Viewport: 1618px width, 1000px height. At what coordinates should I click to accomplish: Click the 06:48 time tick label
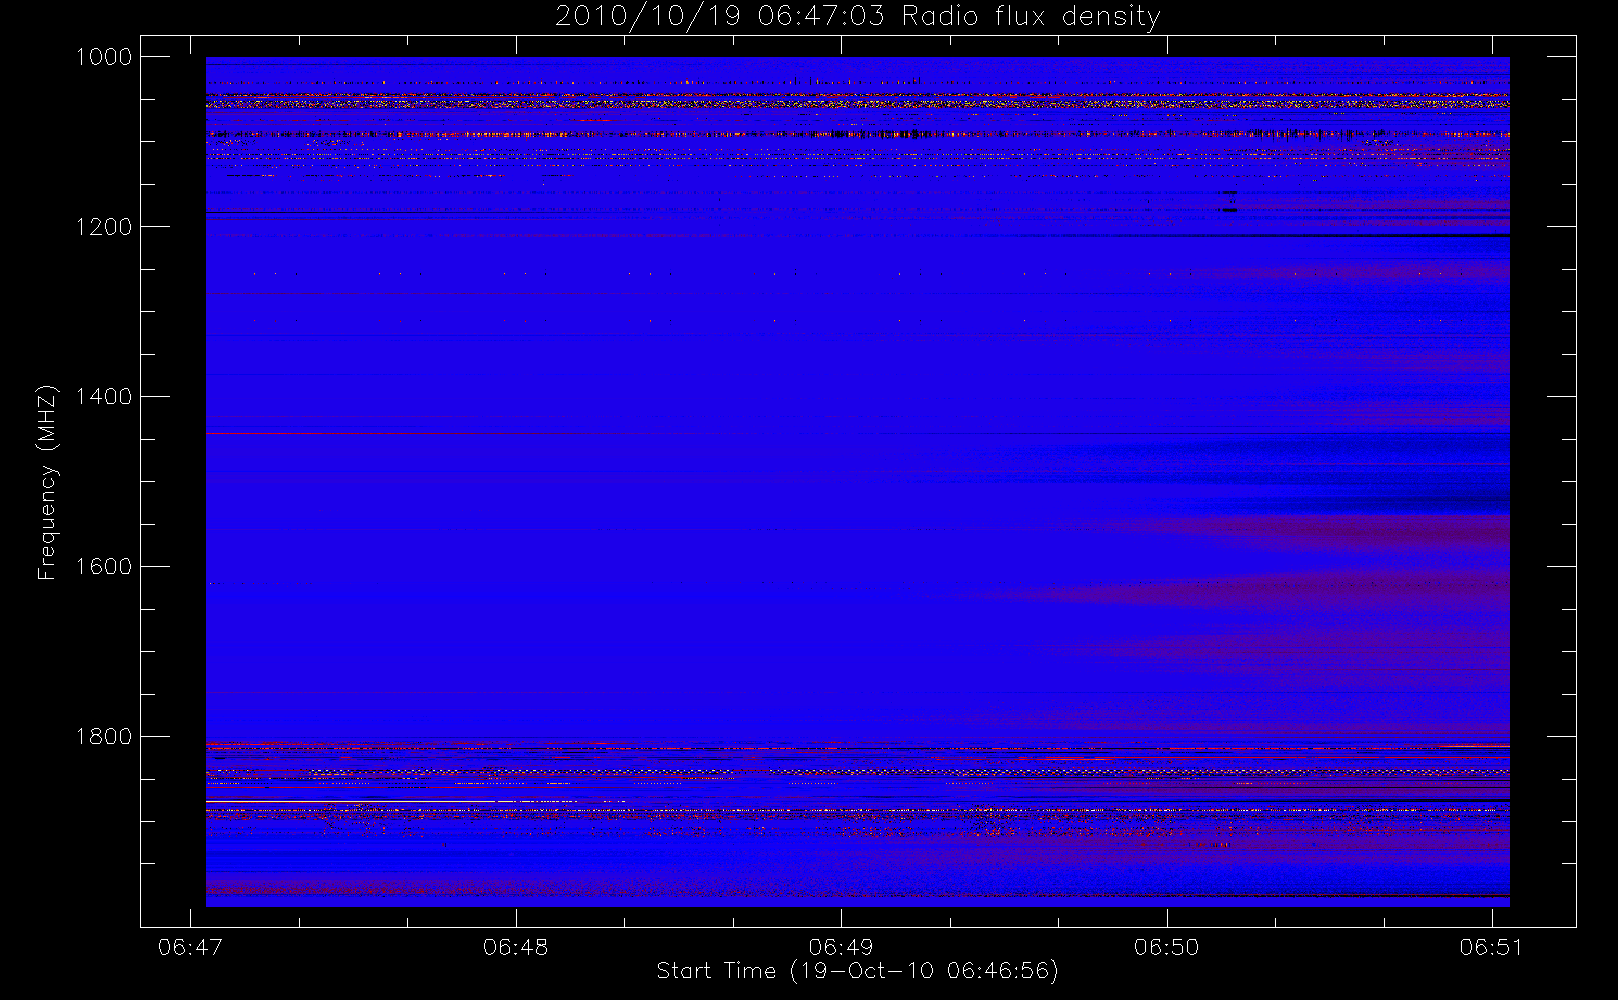(515, 947)
